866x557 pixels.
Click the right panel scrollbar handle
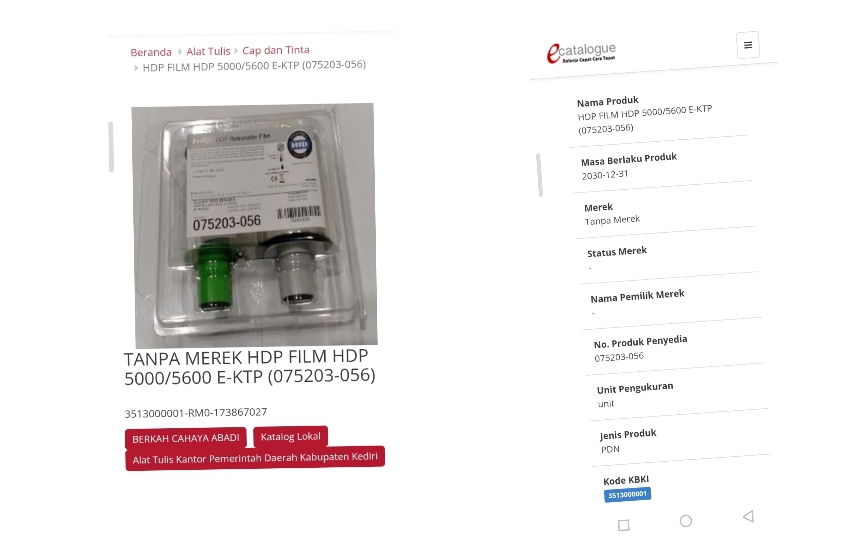coord(540,175)
